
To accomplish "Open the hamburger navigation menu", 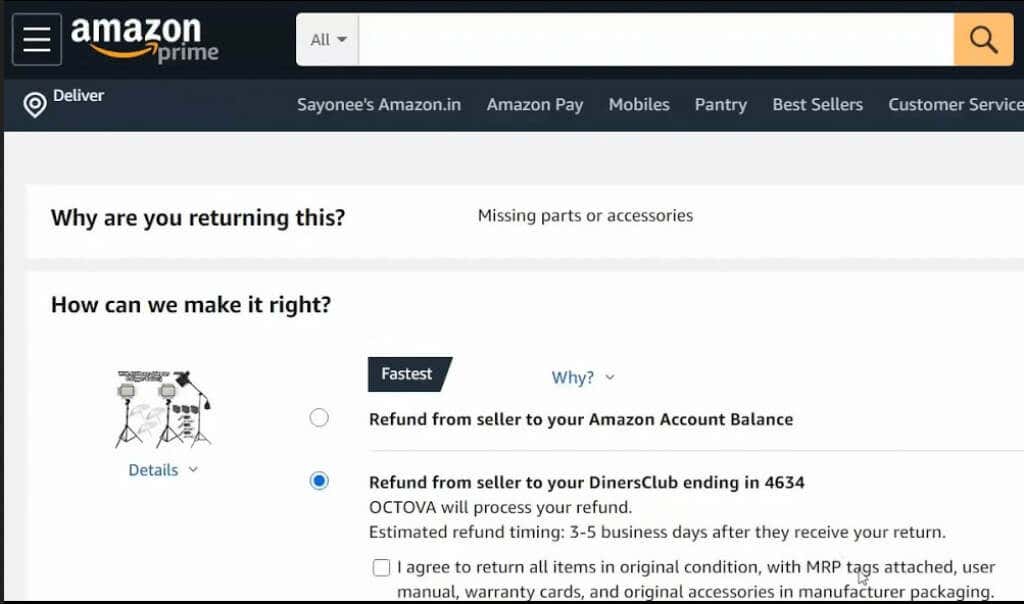I will (36, 38).
